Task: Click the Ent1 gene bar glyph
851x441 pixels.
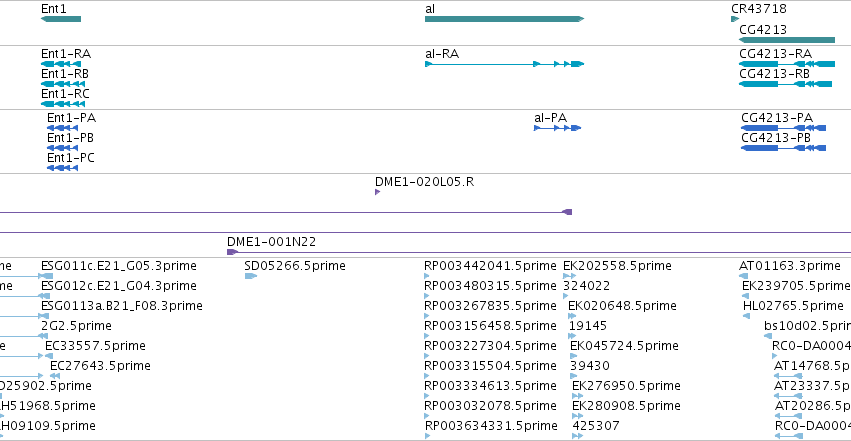Action: pos(61,19)
